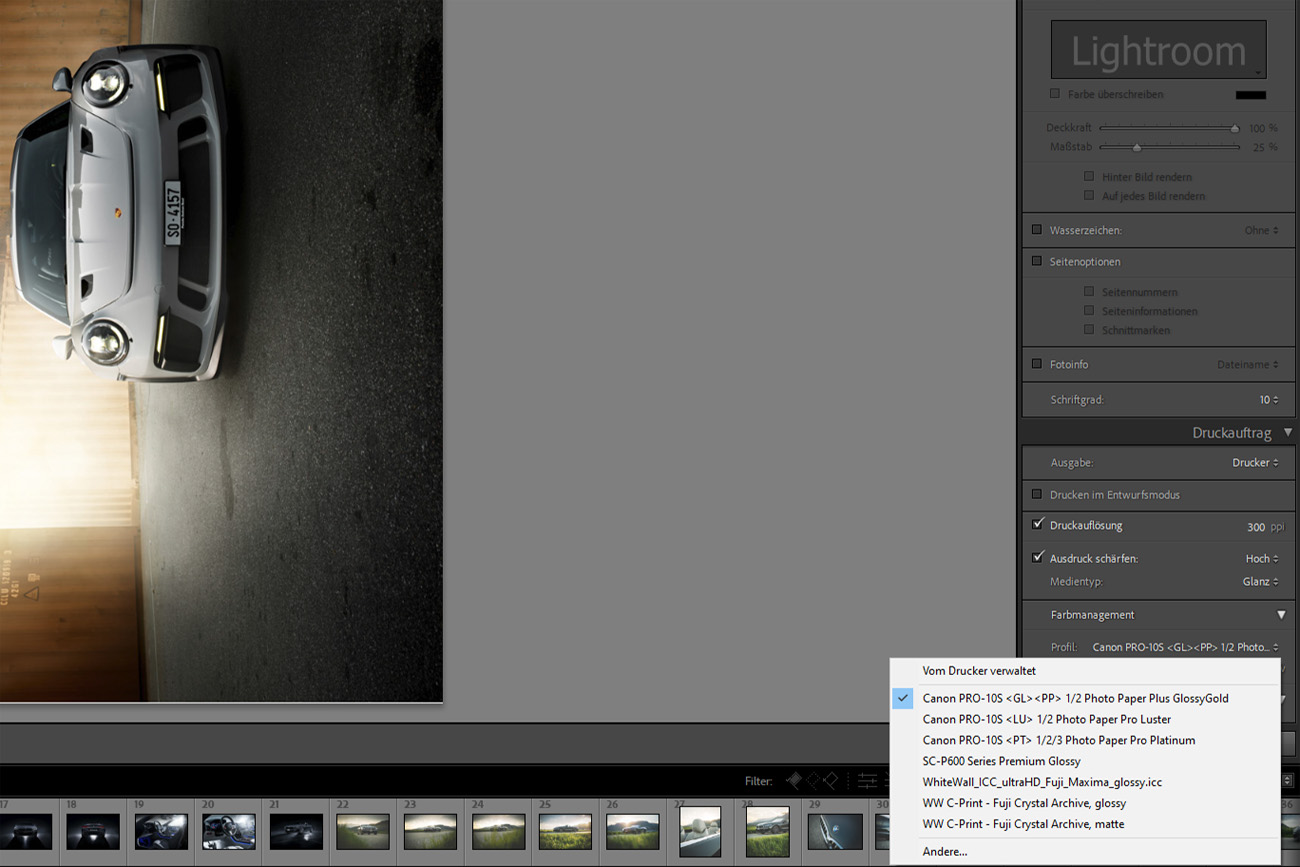Open the Ausdruck schärfen Hoch dropdown
Image resolution: width=1300 pixels, height=867 pixels.
pos(1262,558)
